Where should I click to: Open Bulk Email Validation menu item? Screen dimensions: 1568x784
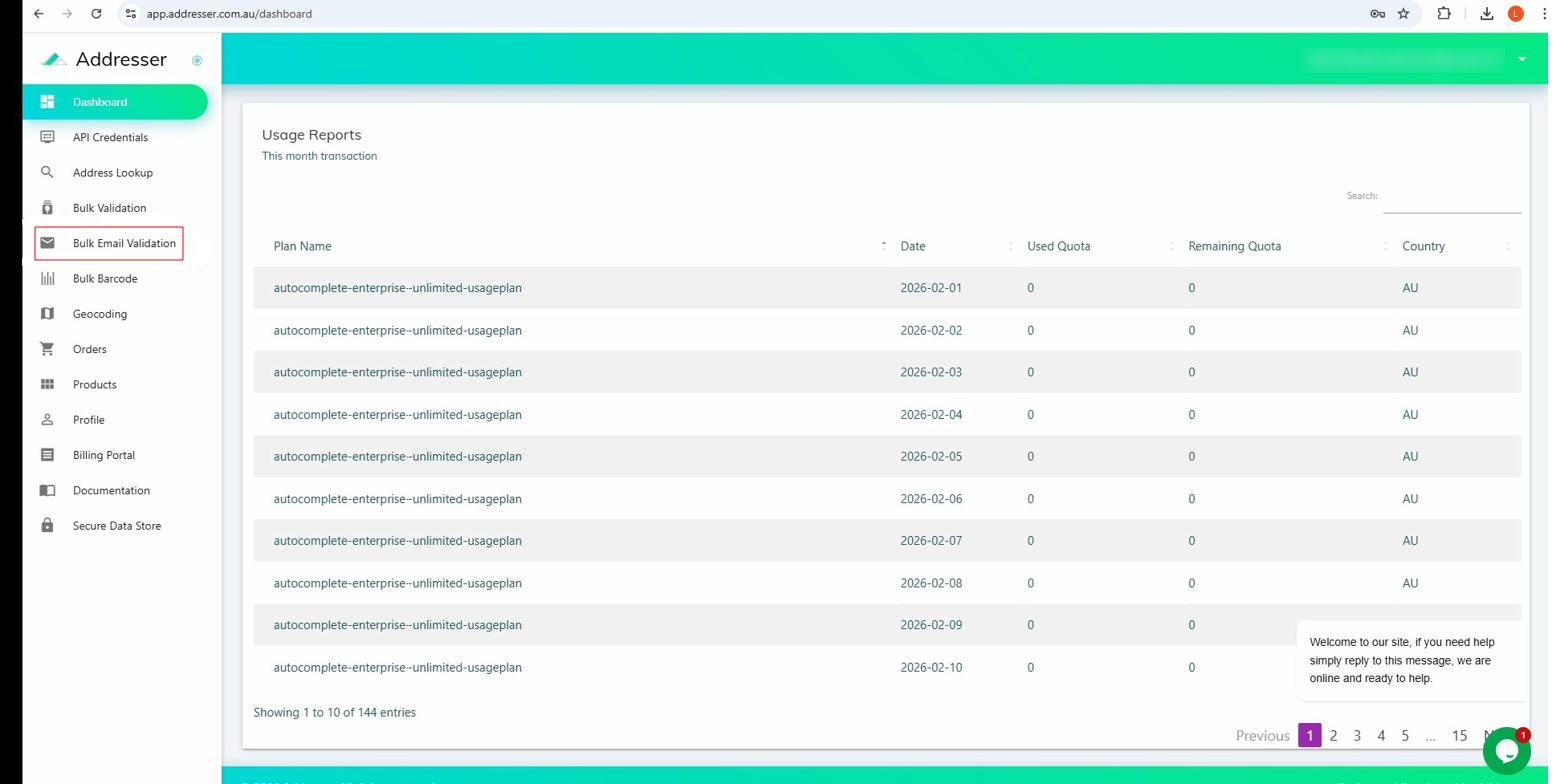(123, 243)
